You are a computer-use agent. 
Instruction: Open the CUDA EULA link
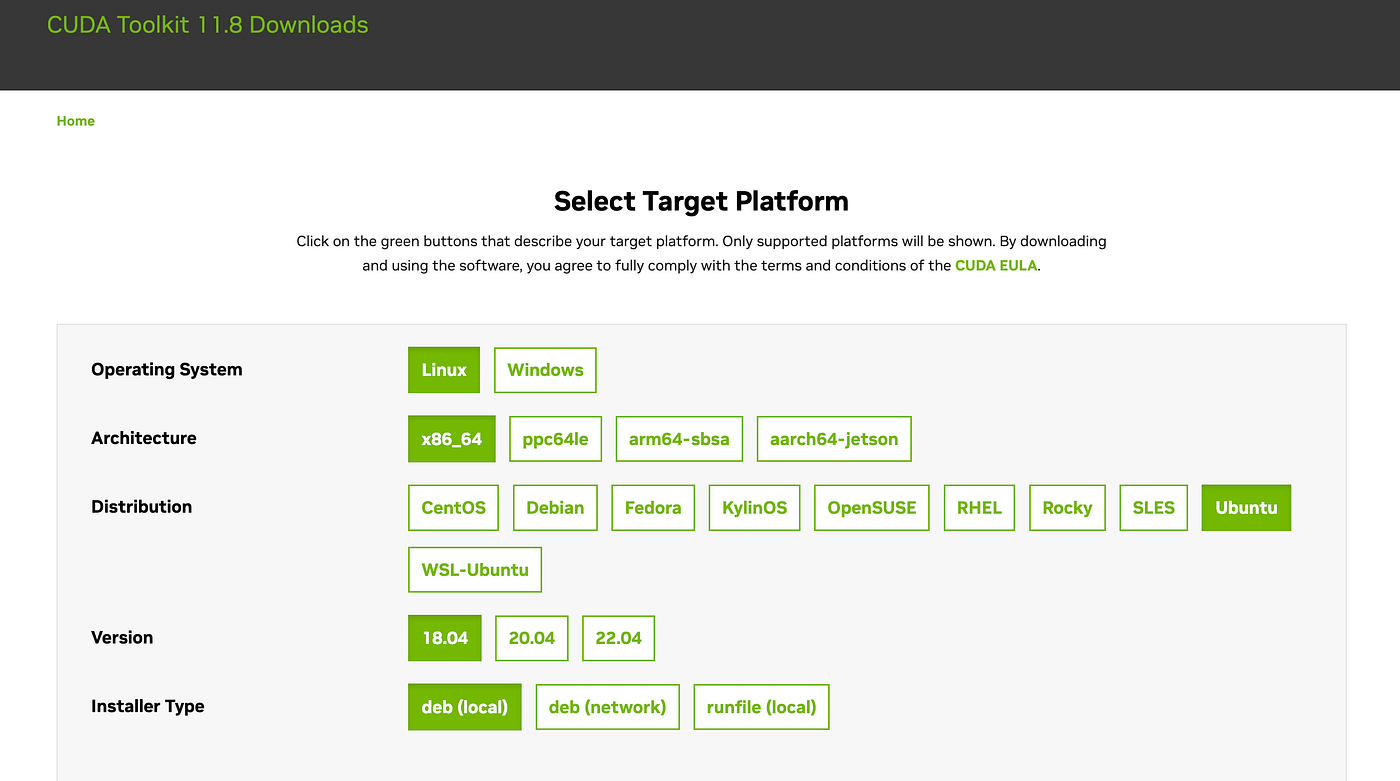(x=997, y=266)
